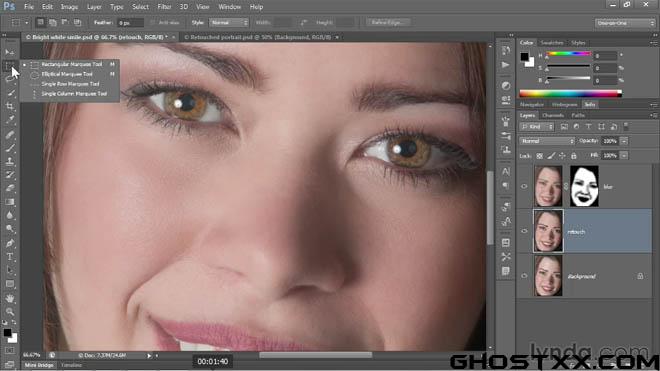
Task: Select the Eyedropper tool
Action: point(10,120)
